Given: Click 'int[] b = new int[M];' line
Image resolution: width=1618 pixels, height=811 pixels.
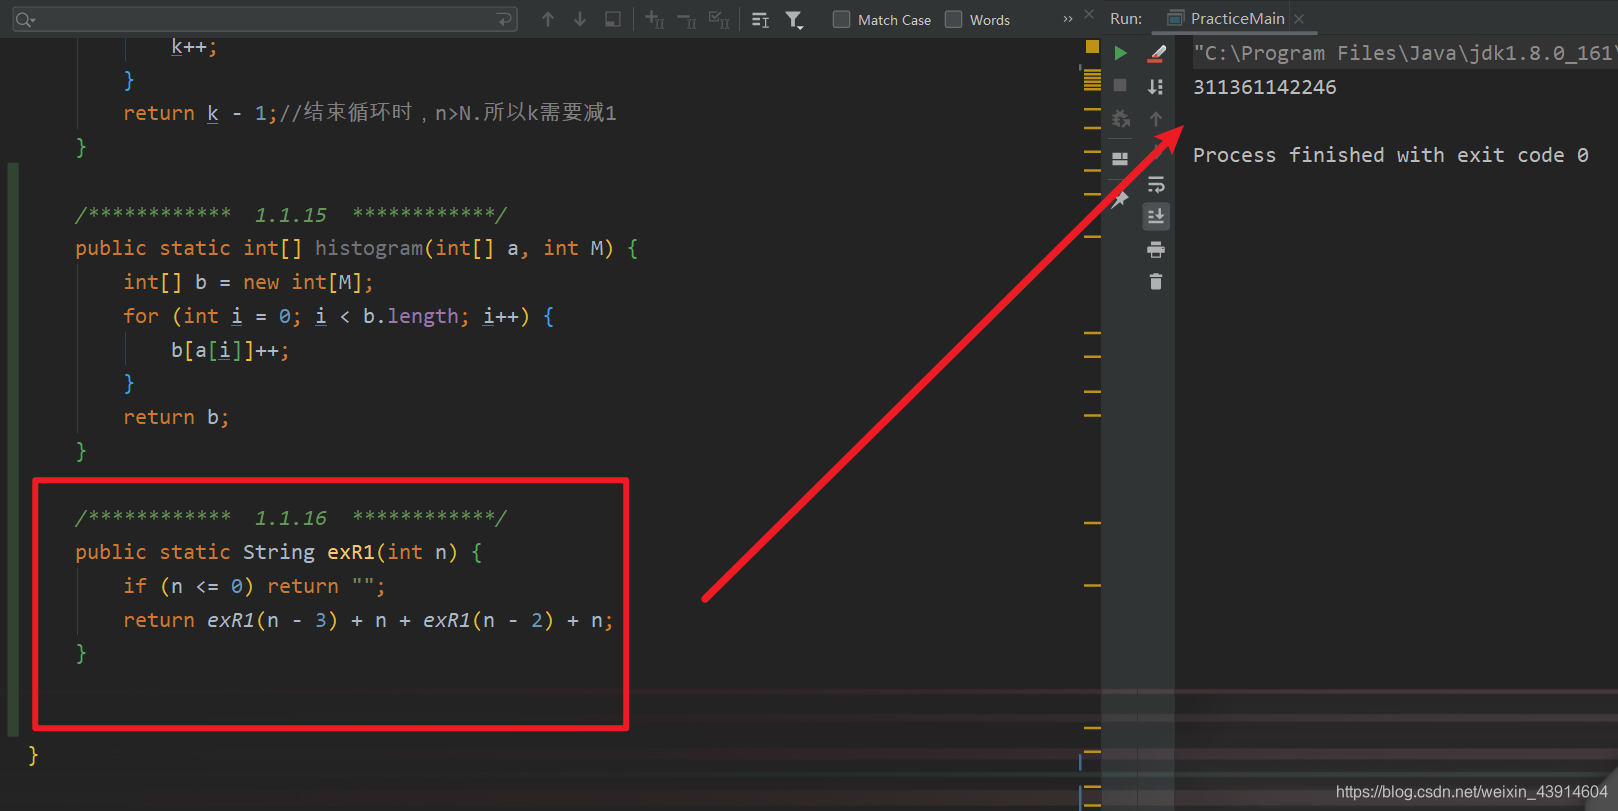Looking at the screenshot, I should (x=248, y=282).
